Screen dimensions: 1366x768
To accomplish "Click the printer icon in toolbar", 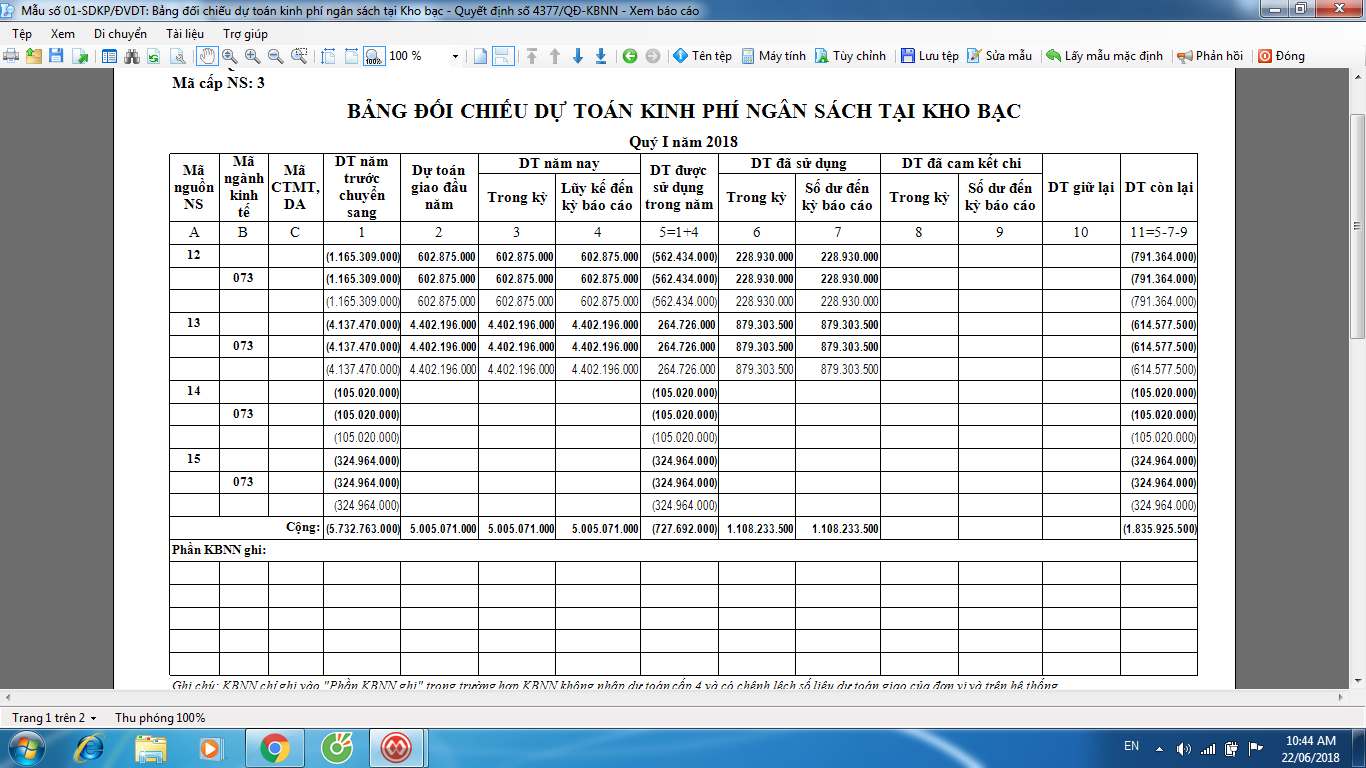I will pos(11,56).
